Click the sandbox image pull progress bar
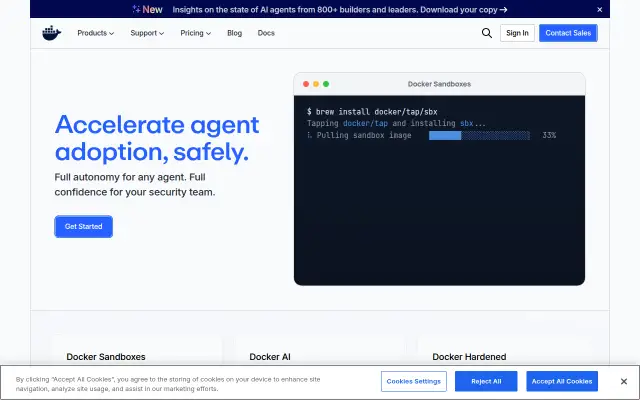Viewport: 640px width, 400px height. pyautogui.click(x=479, y=136)
